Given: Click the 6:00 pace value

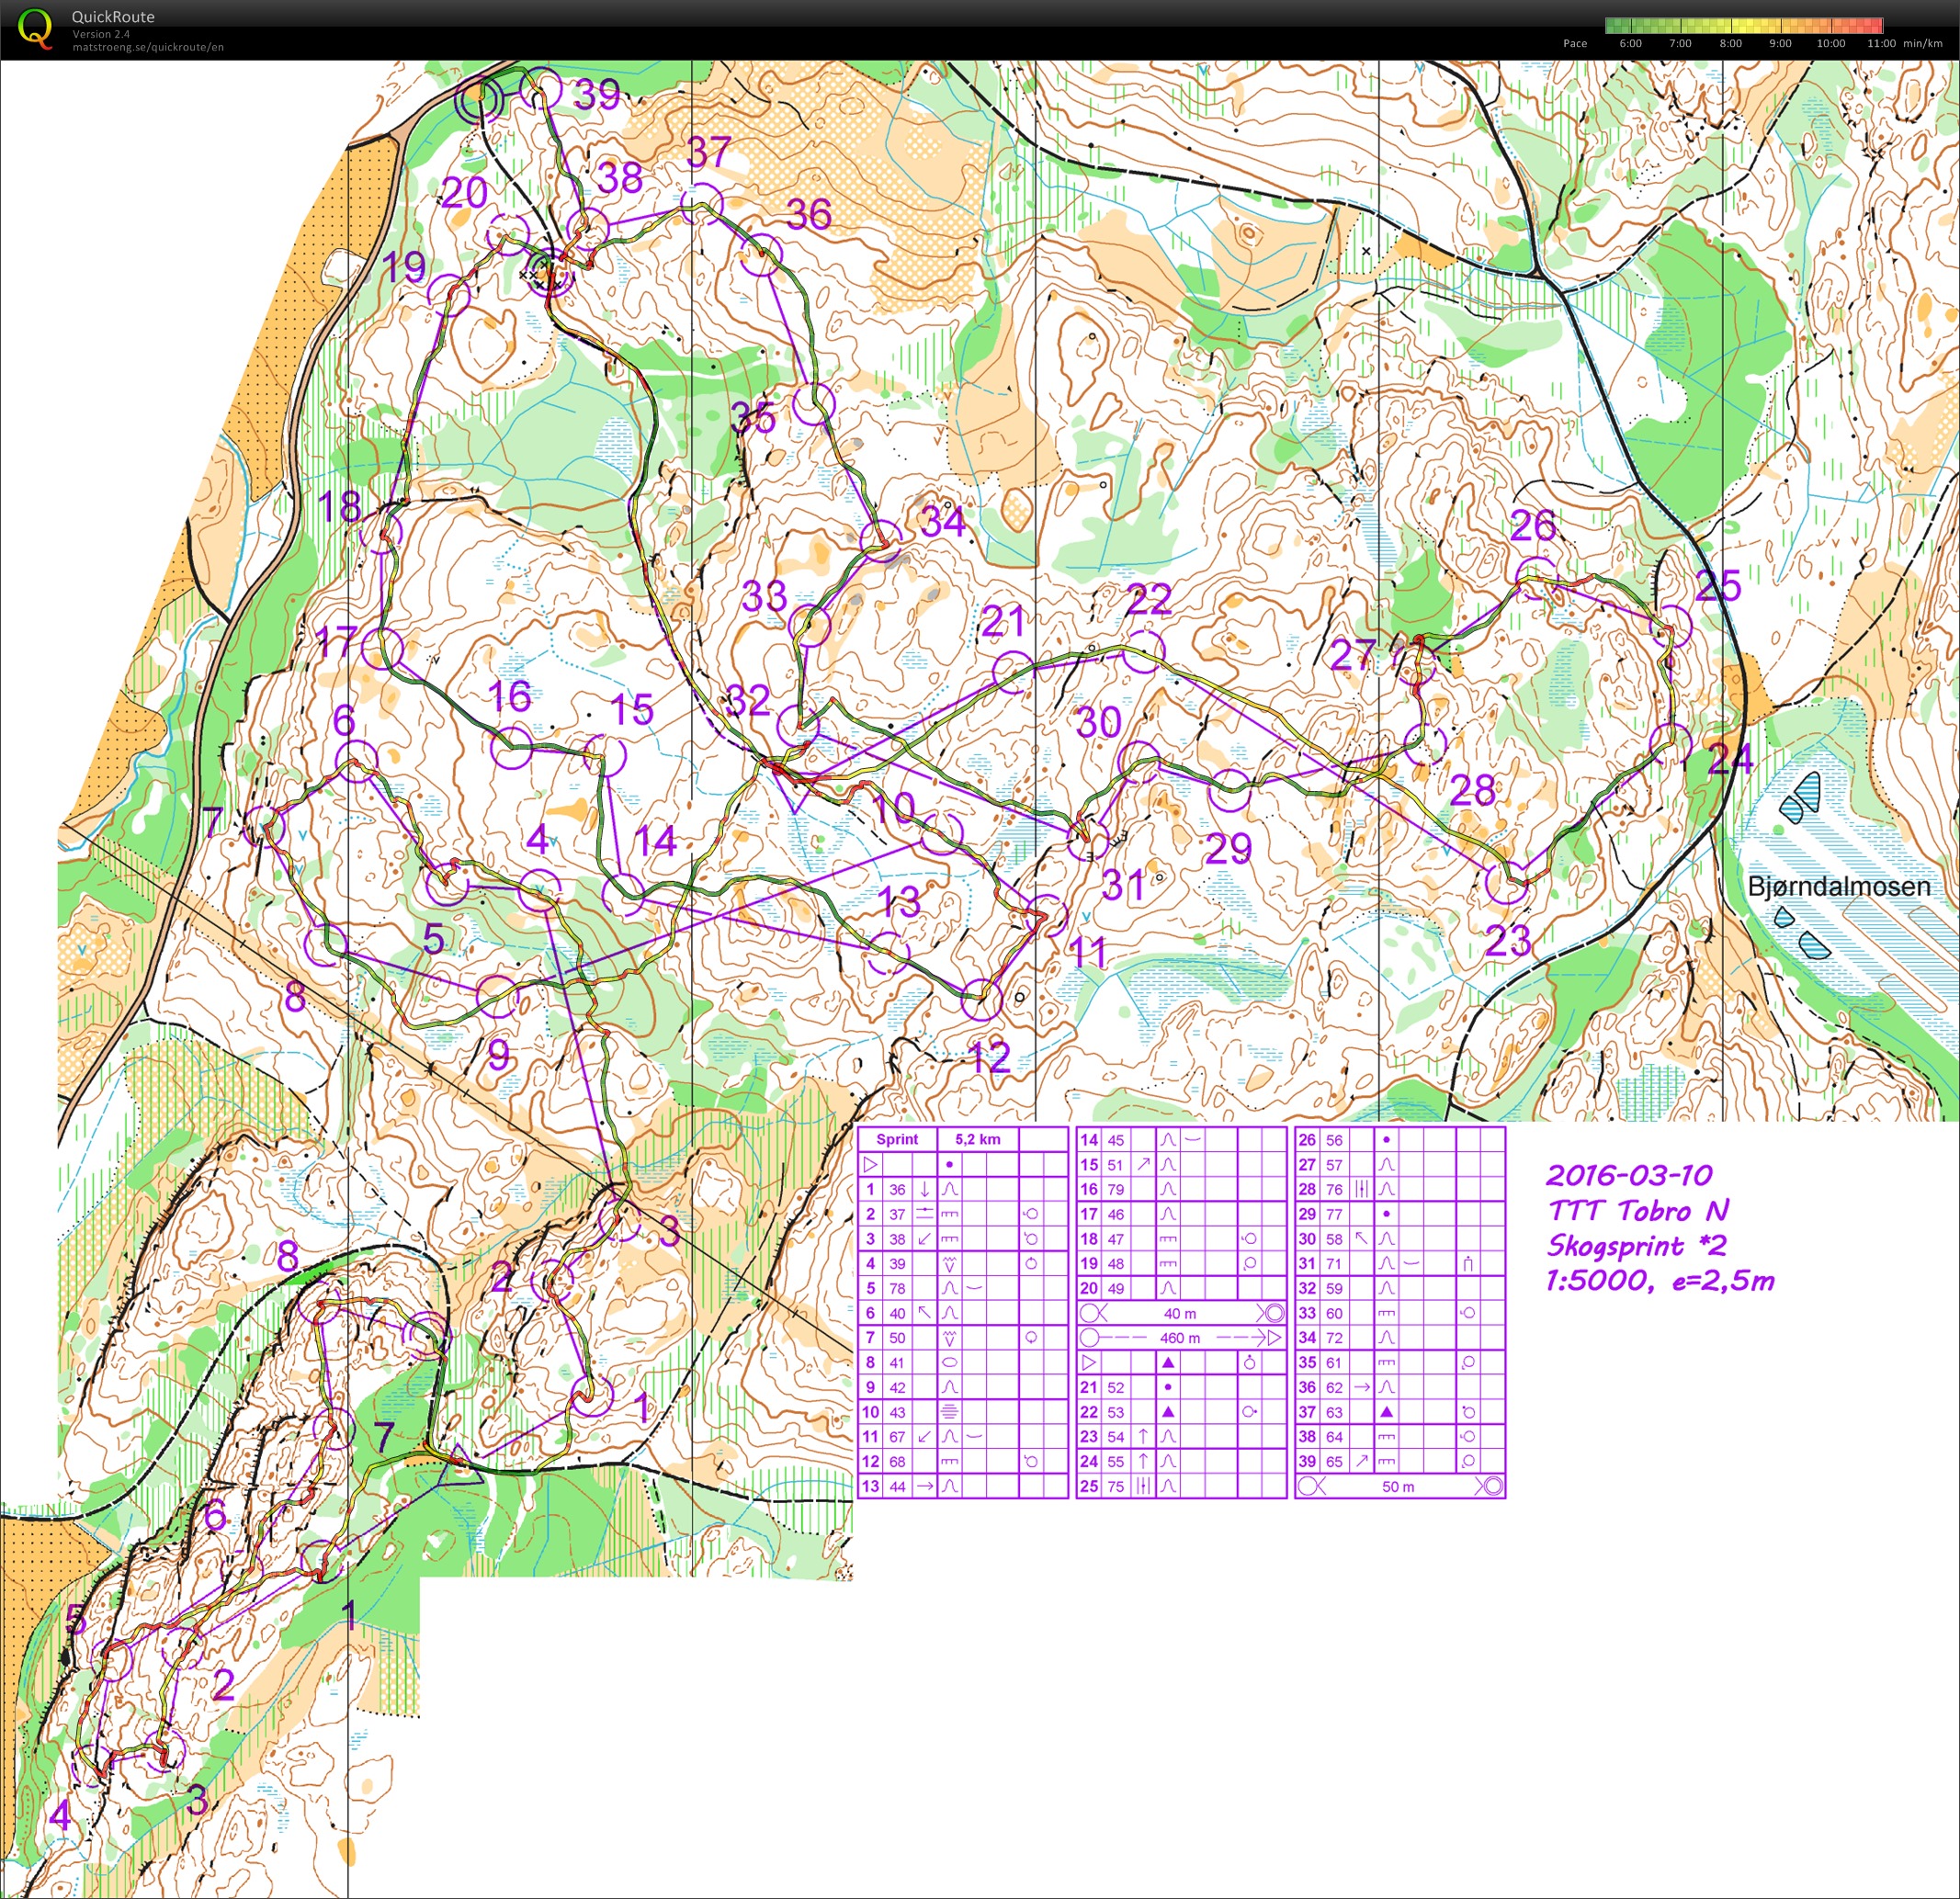Looking at the screenshot, I should pyautogui.click(x=1630, y=43).
